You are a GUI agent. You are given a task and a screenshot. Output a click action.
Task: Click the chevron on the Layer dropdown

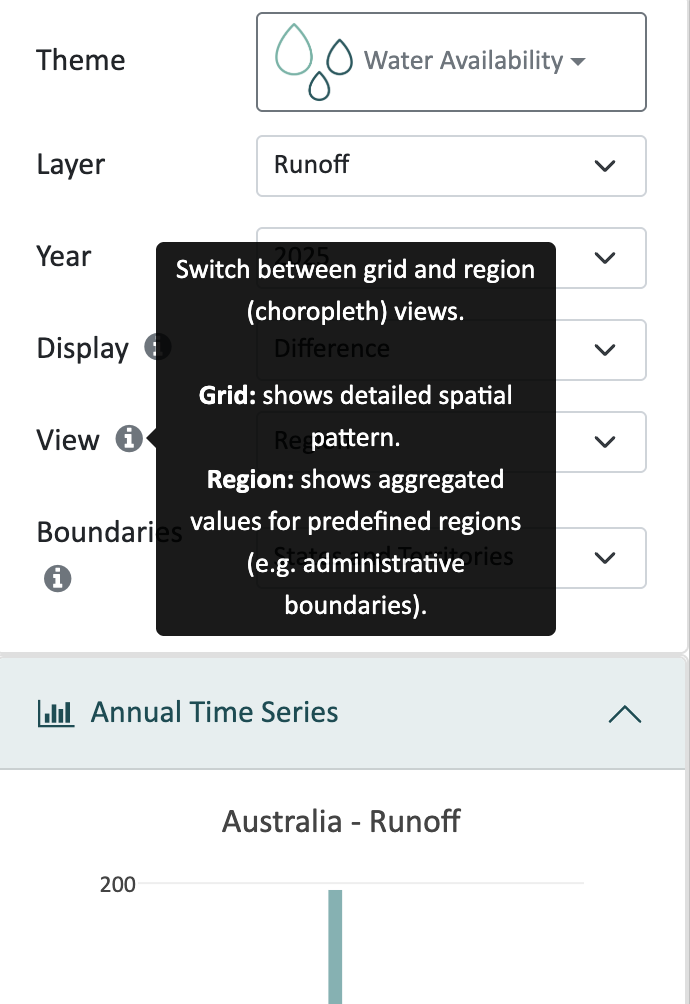[x=604, y=166]
